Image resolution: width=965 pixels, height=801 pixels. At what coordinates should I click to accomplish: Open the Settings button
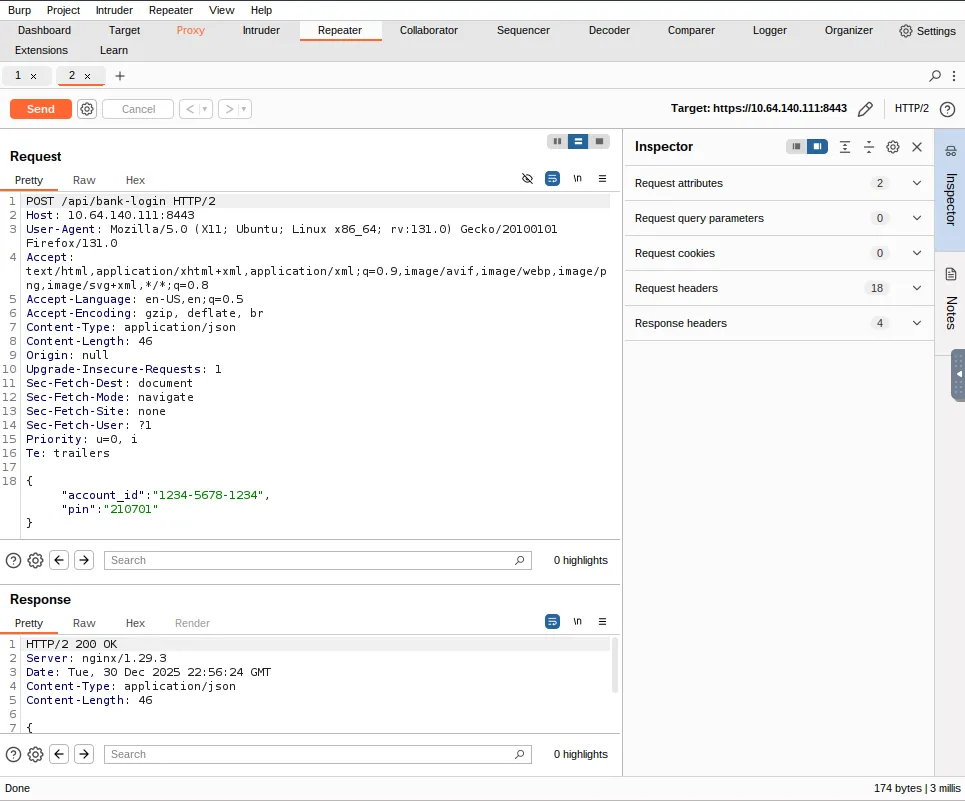click(x=927, y=31)
